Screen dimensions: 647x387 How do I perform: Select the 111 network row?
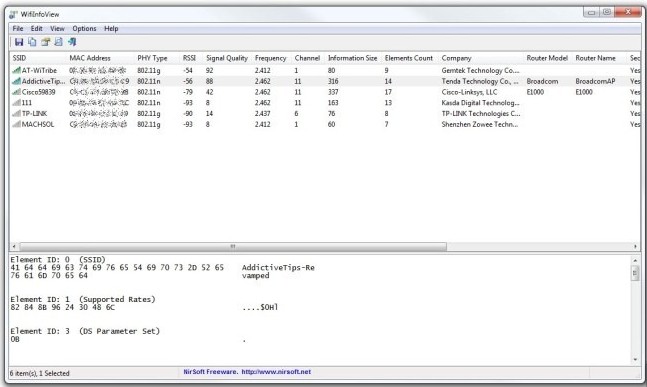(325, 103)
